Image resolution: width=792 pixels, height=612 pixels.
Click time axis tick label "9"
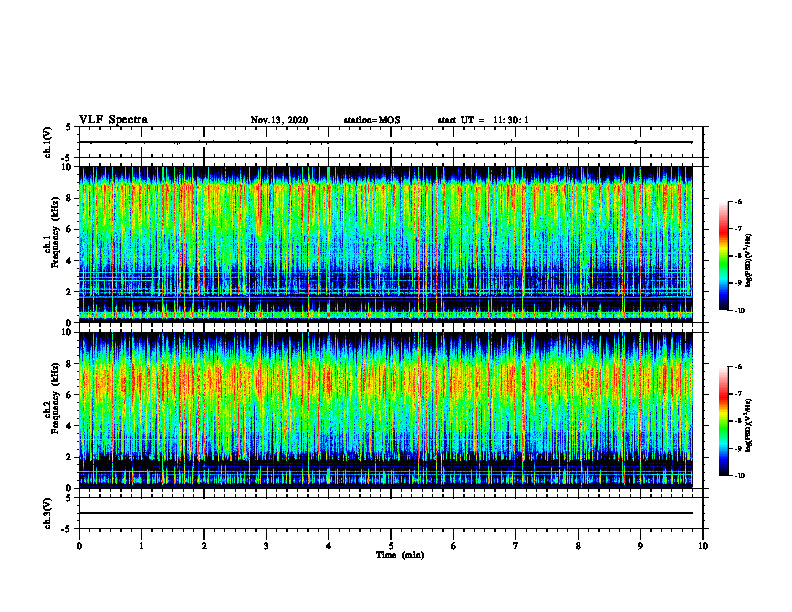[640, 546]
